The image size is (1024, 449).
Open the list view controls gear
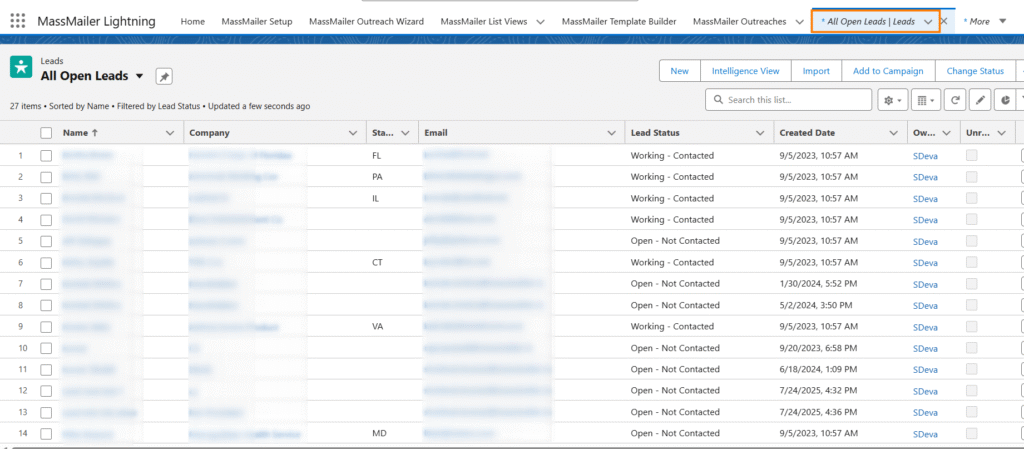tap(890, 100)
